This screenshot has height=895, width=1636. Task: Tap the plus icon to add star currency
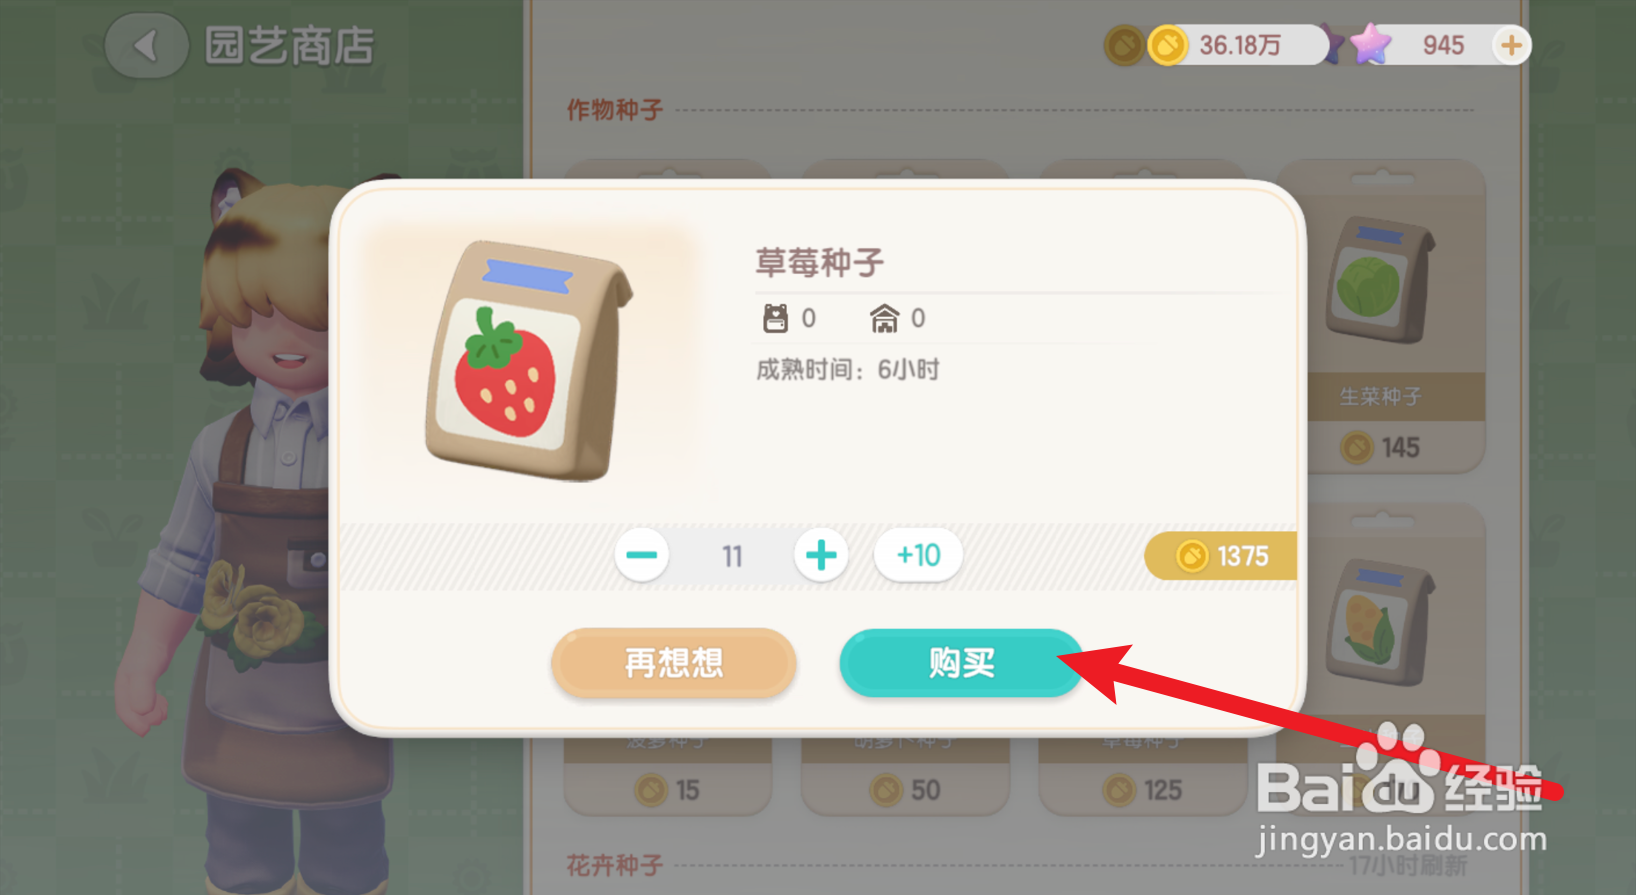pyautogui.click(x=1511, y=45)
